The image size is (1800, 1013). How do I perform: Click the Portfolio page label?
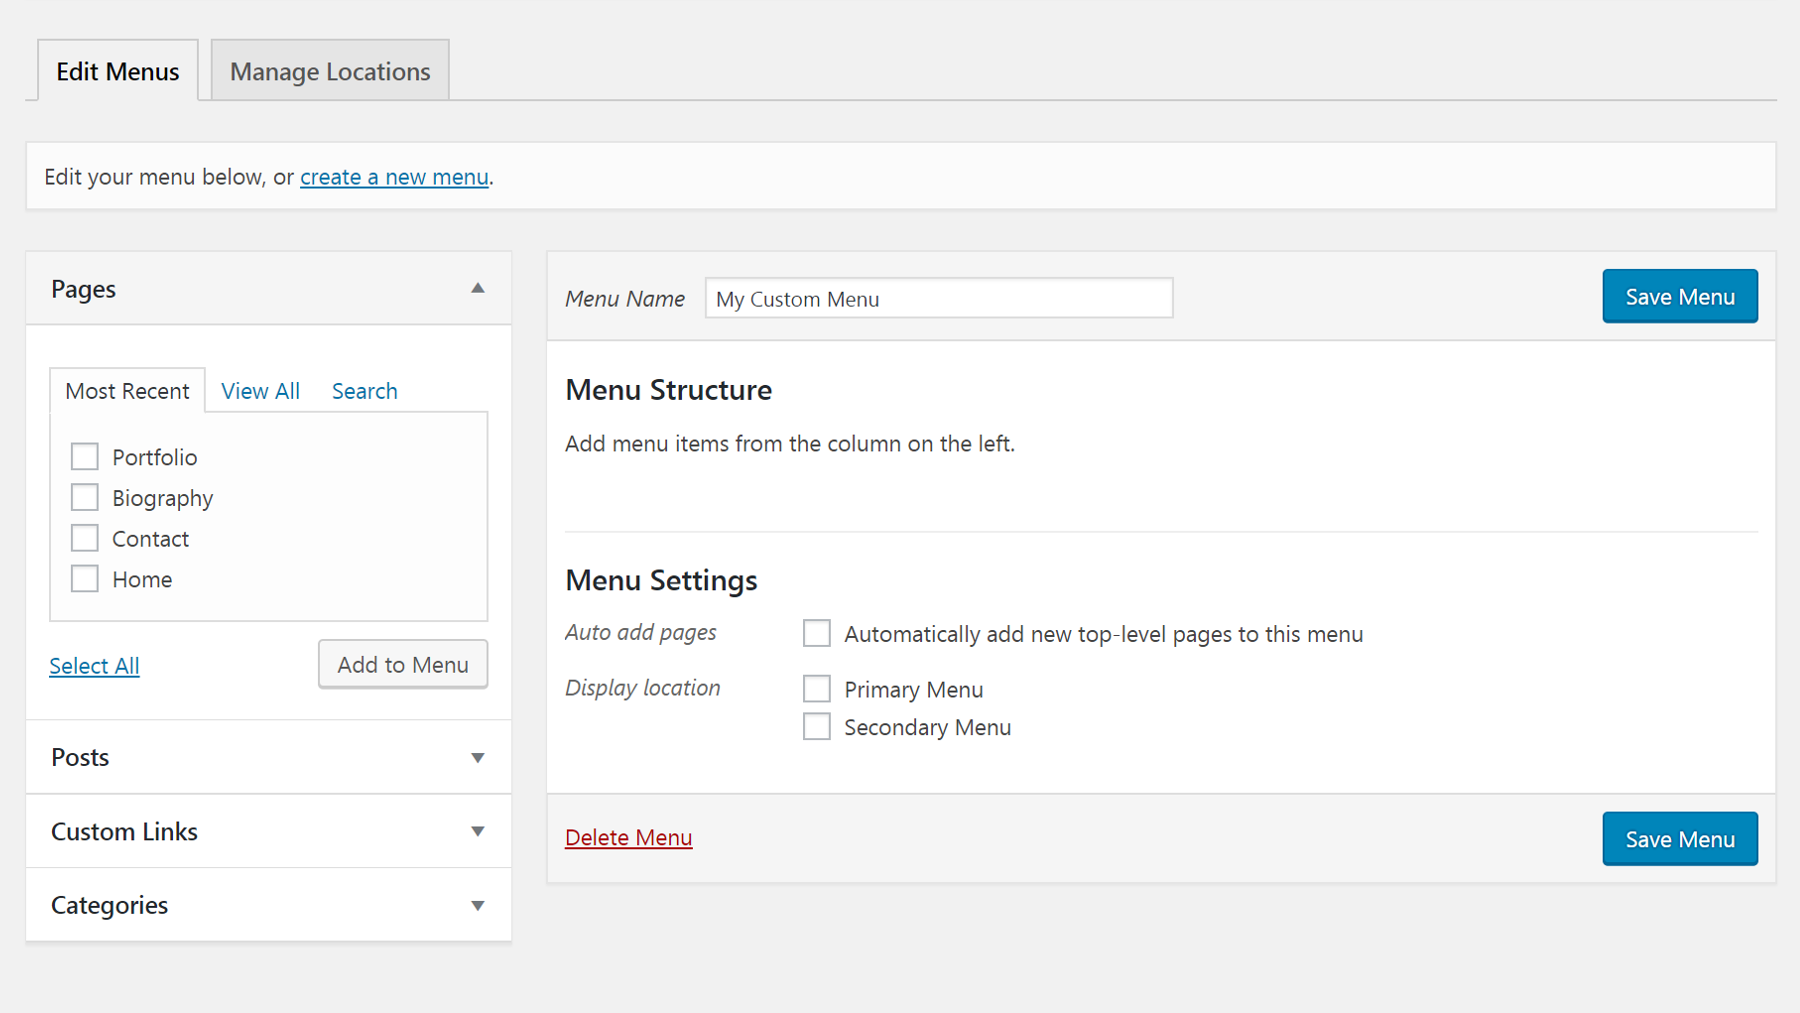(155, 457)
